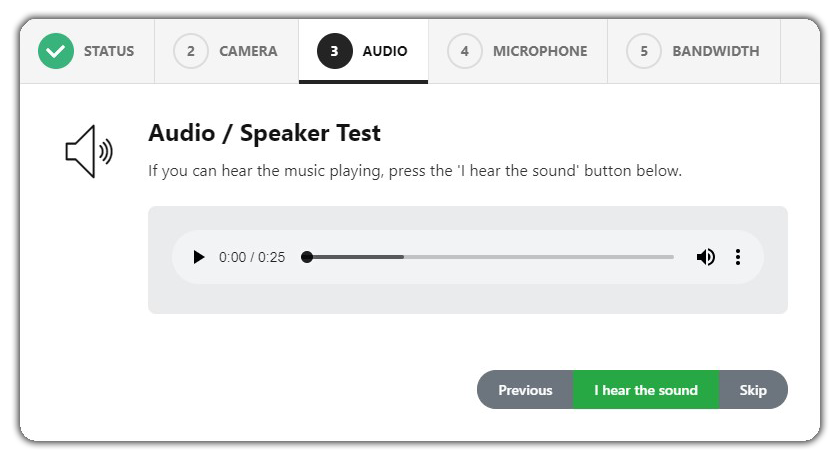Image resolution: width=839 pixels, height=460 pixels.
Task: Play the audio test clip
Action: coord(199,257)
